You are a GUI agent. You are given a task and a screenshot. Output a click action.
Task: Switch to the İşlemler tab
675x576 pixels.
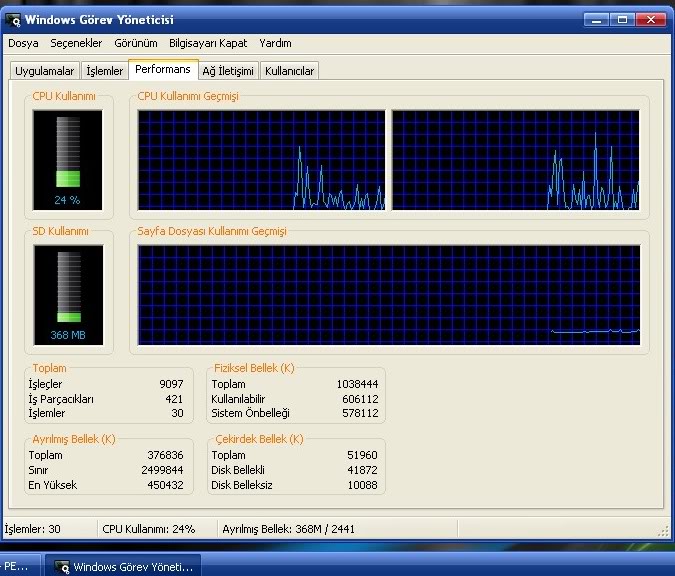[105, 71]
